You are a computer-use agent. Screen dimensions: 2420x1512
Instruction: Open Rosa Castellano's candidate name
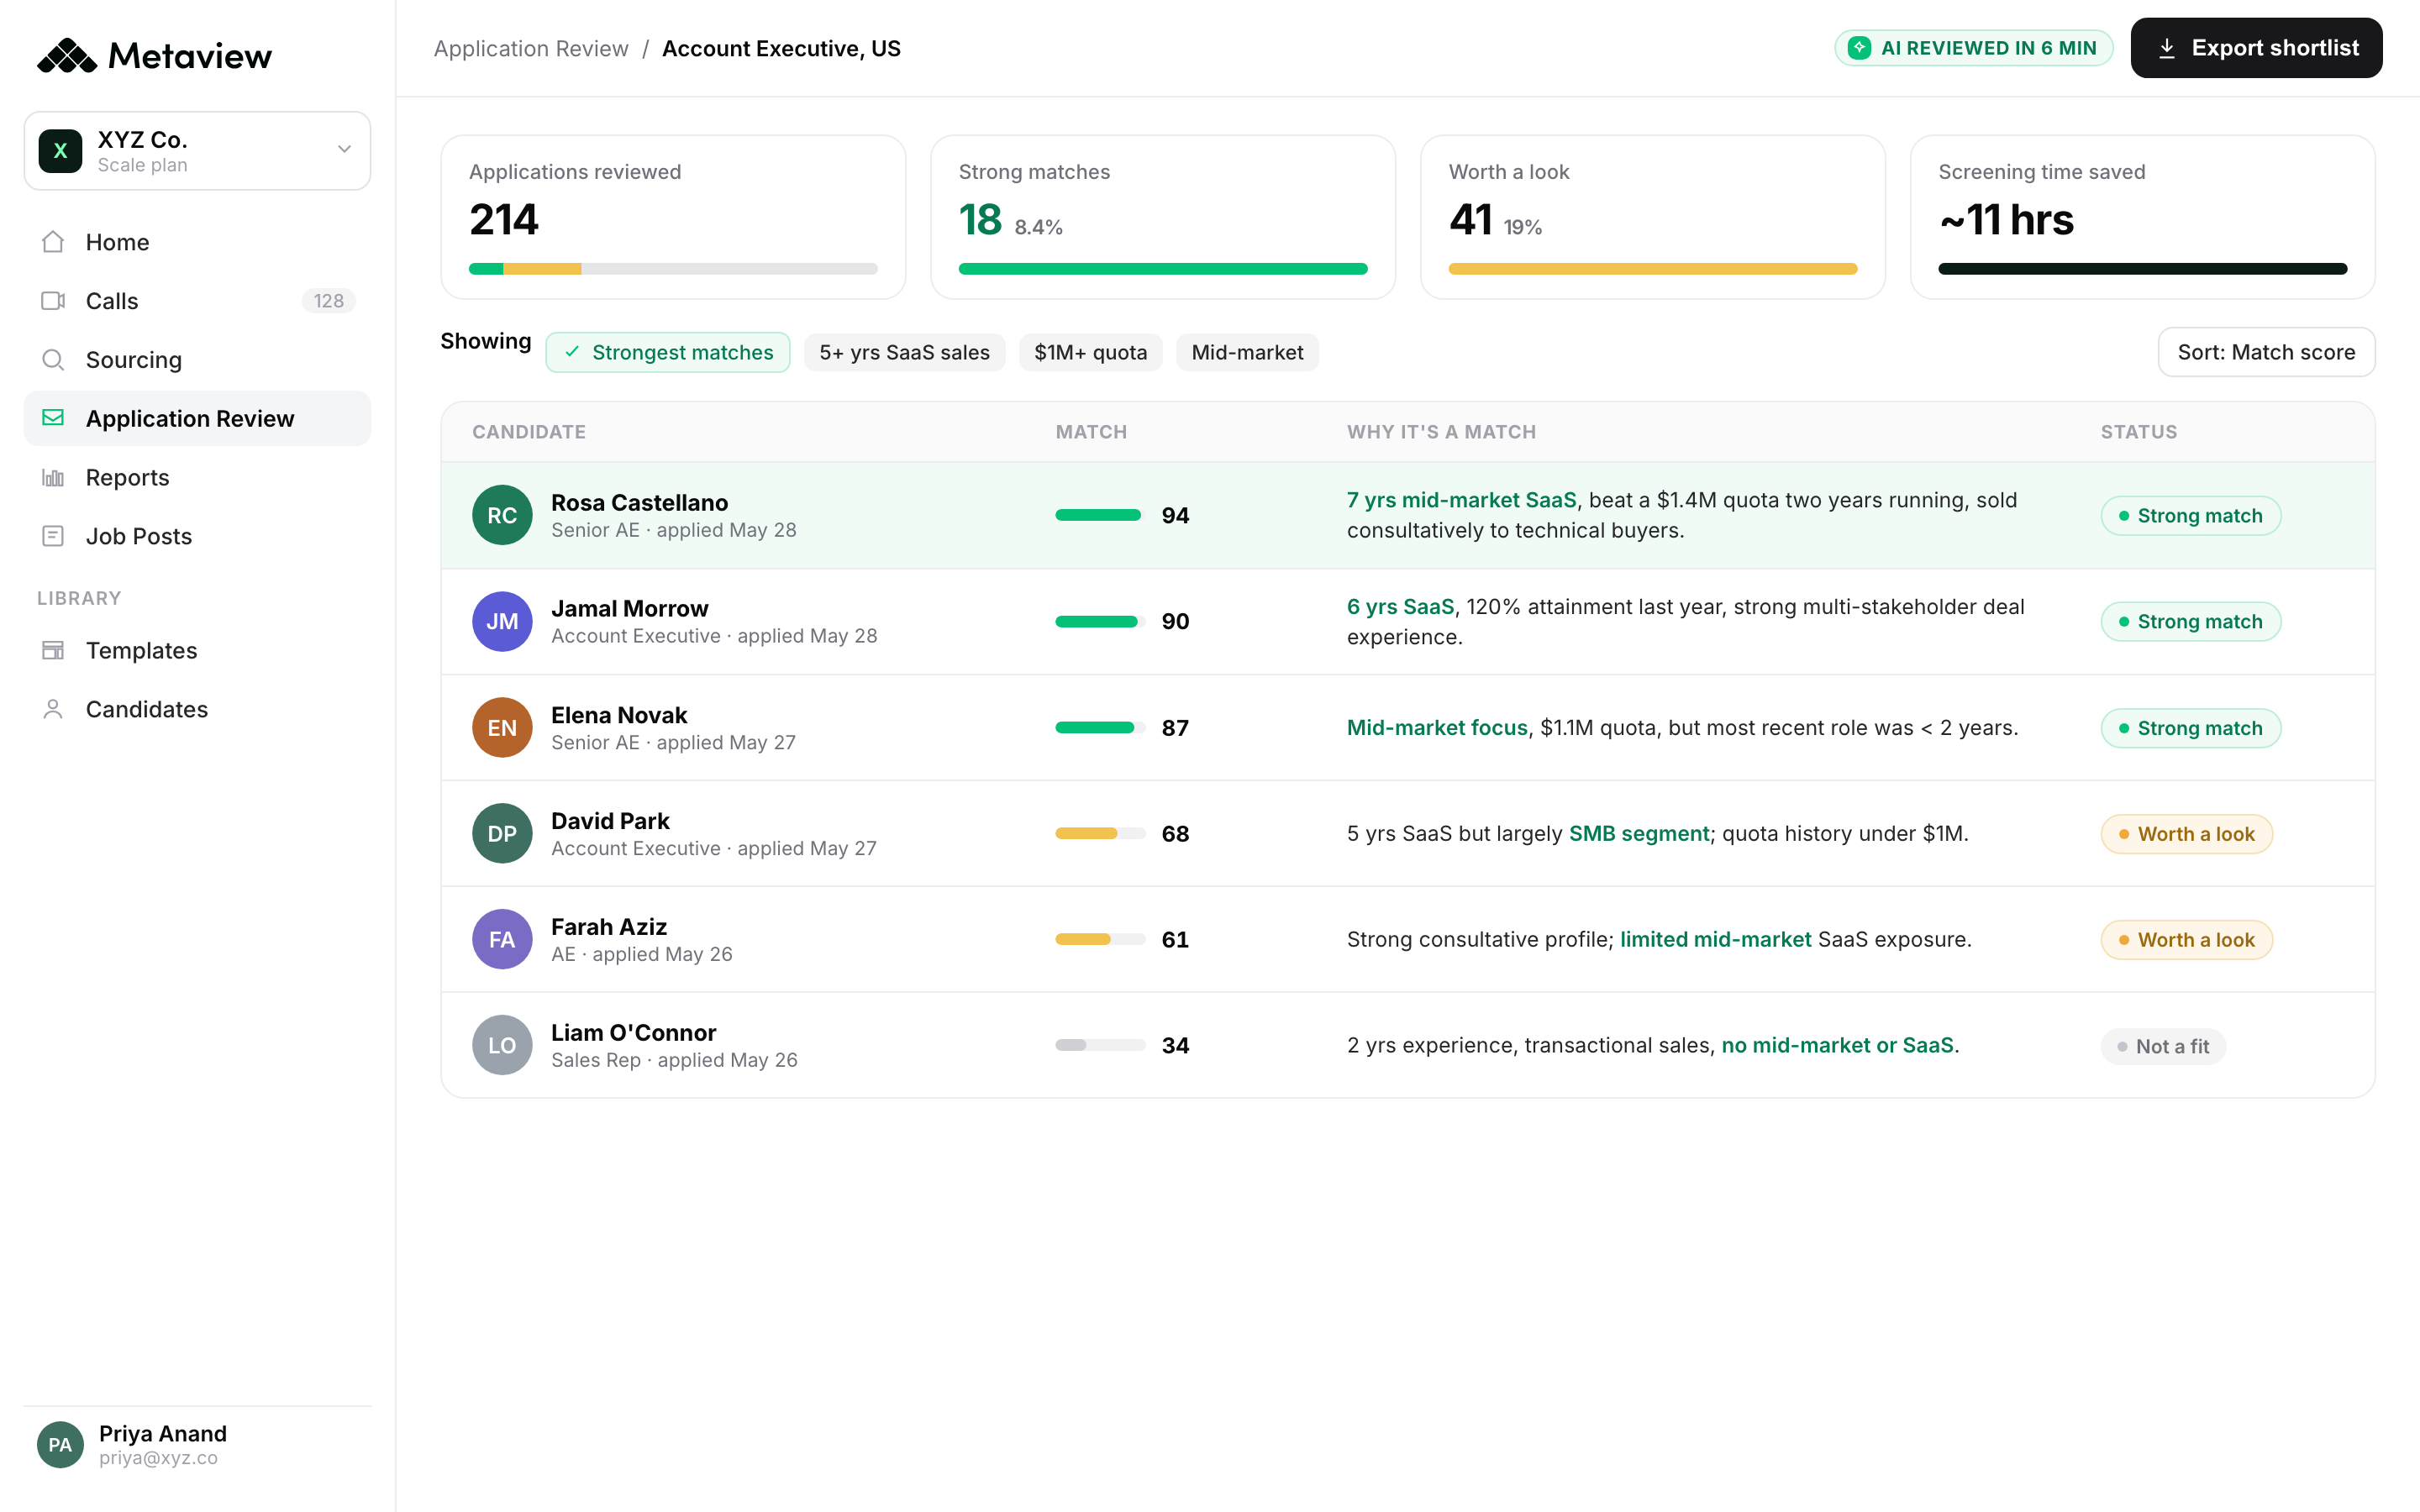639,502
